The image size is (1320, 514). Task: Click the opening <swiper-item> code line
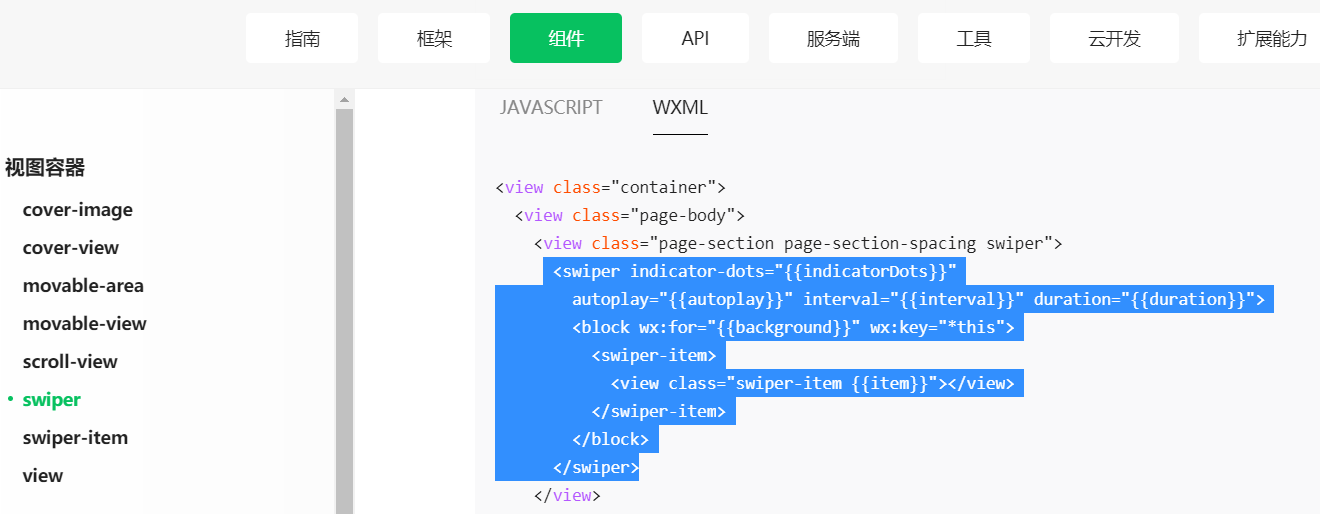[x=654, y=355]
